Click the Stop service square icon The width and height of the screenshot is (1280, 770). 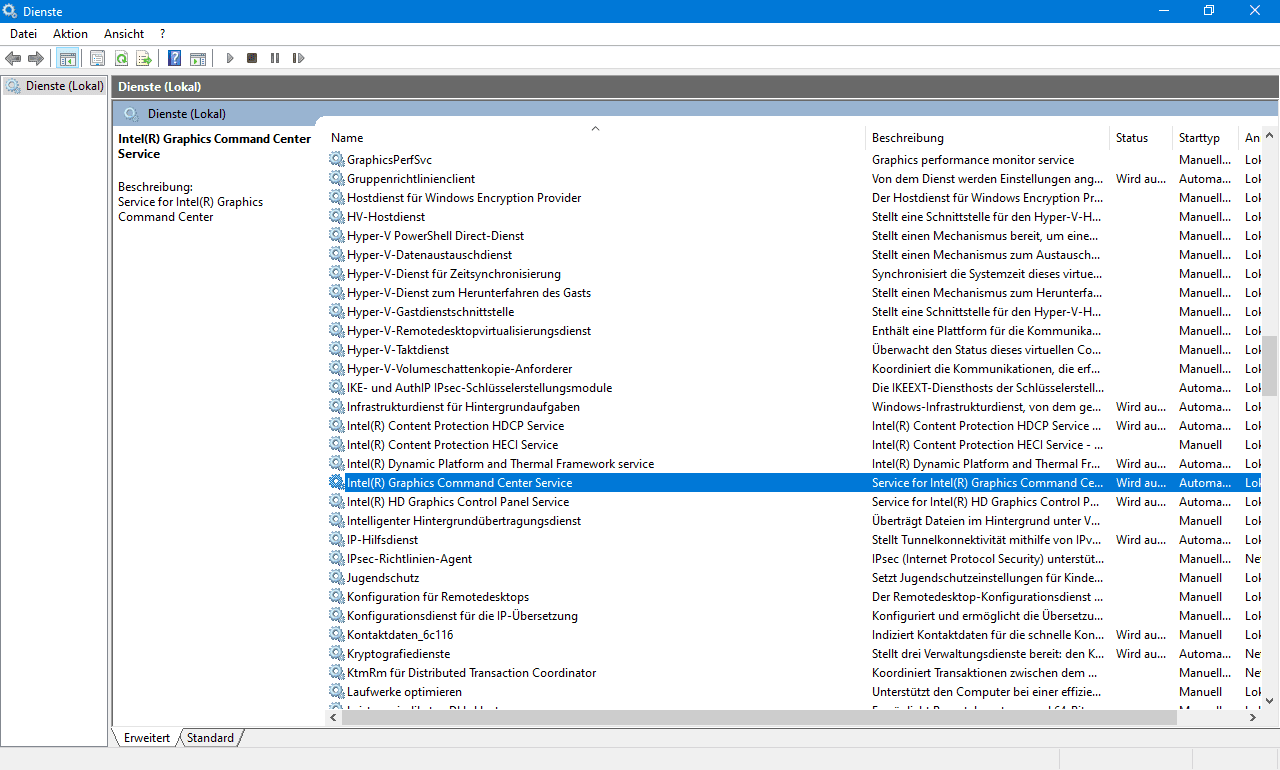tap(252, 58)
